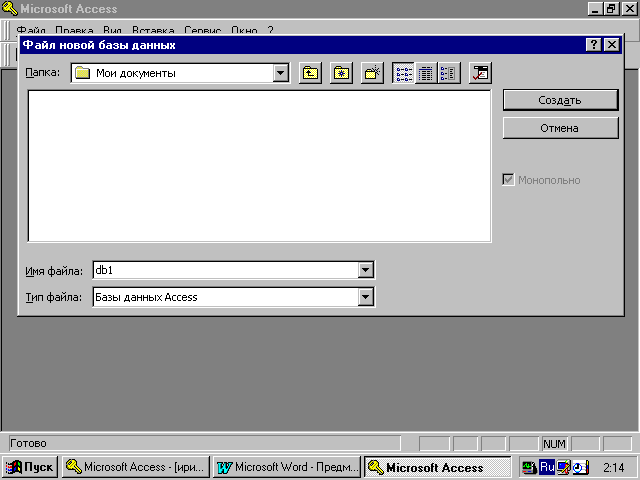This screenshot has width=640, height=480.
Task: Switch to first Microsoft Access taskbar button
Action: pos(136,467)
